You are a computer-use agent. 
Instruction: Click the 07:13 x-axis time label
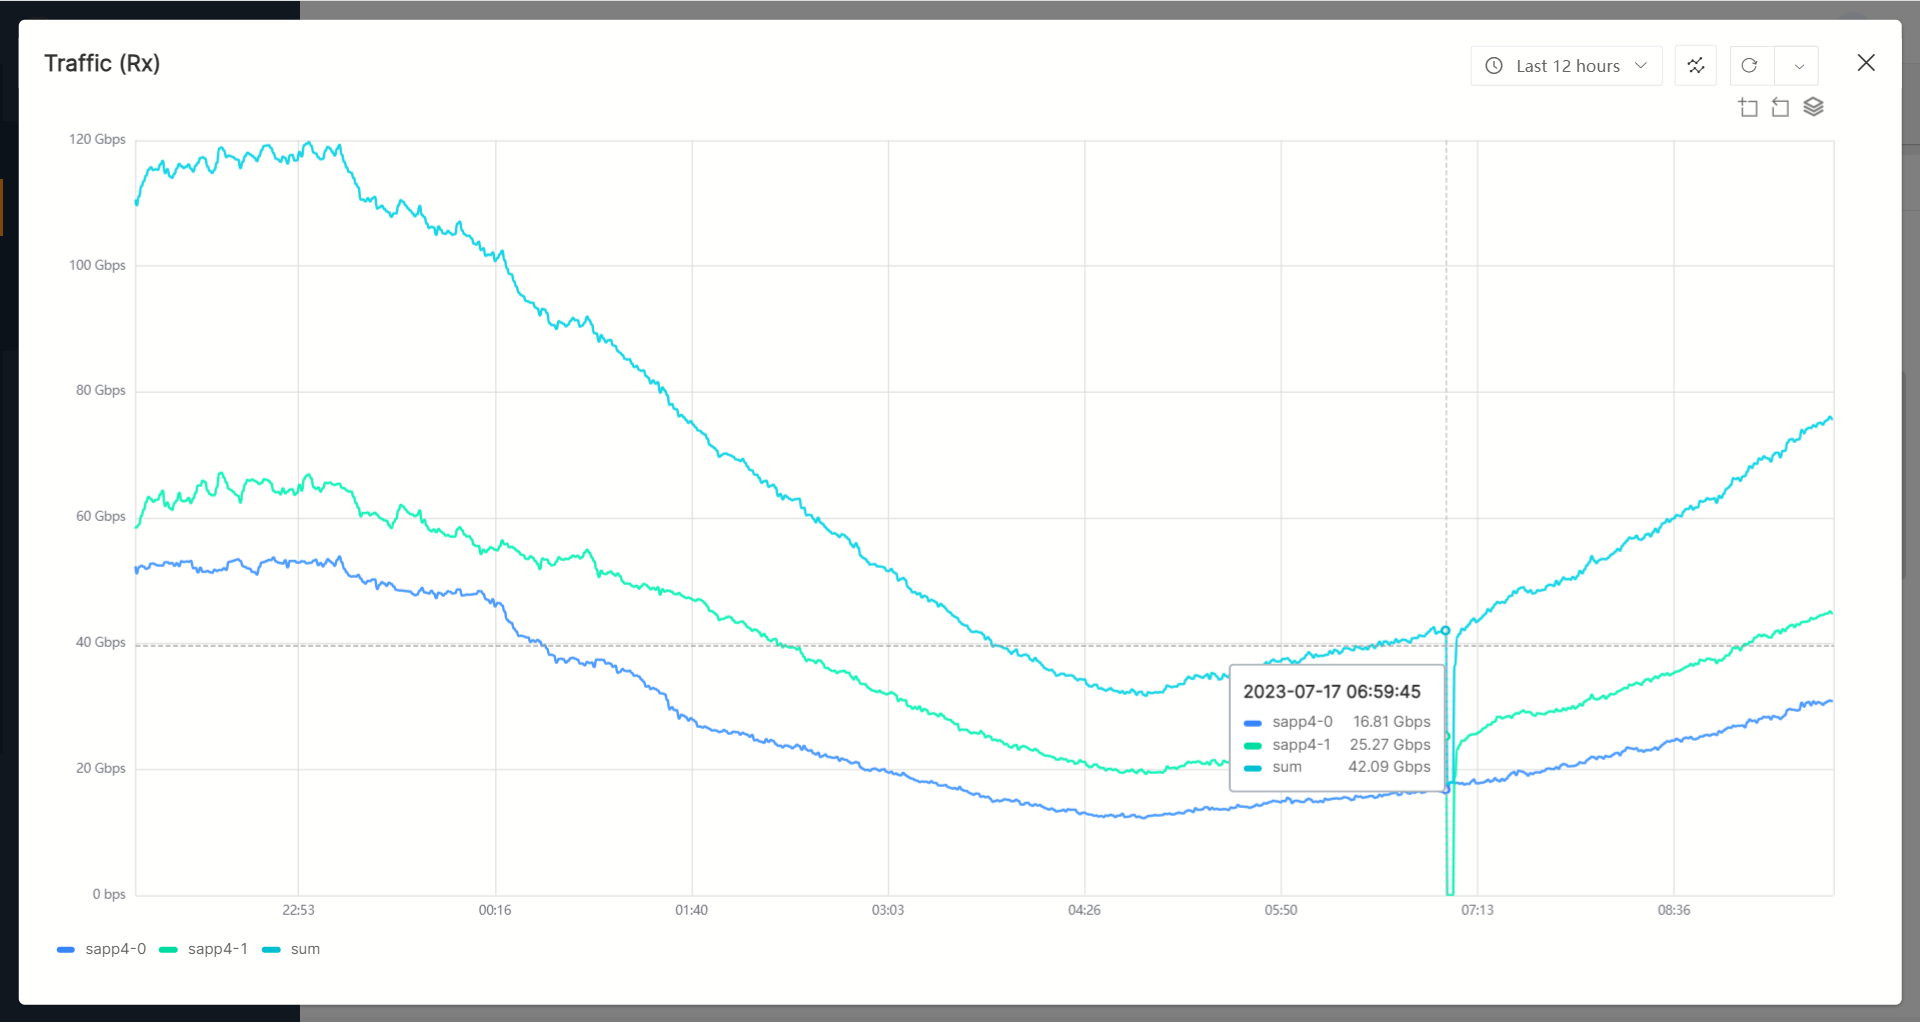[1477, 910]
